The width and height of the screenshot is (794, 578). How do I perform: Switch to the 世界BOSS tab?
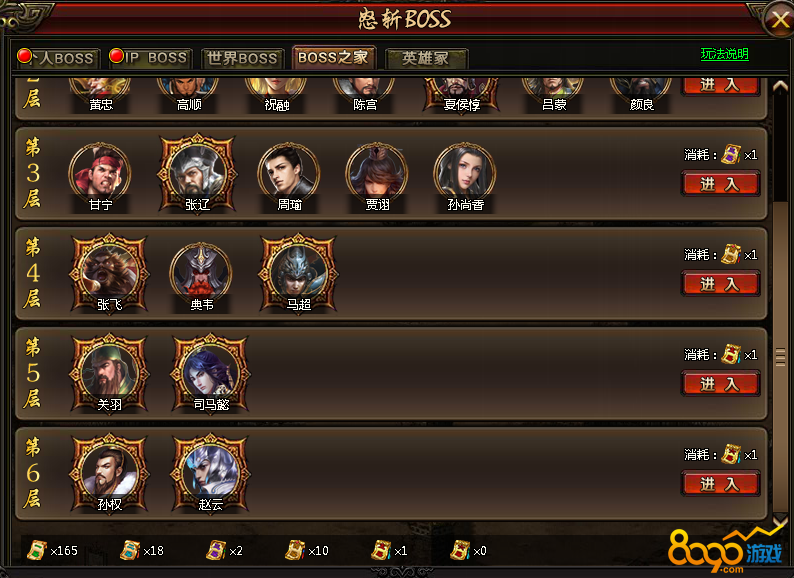coord(242,58)
